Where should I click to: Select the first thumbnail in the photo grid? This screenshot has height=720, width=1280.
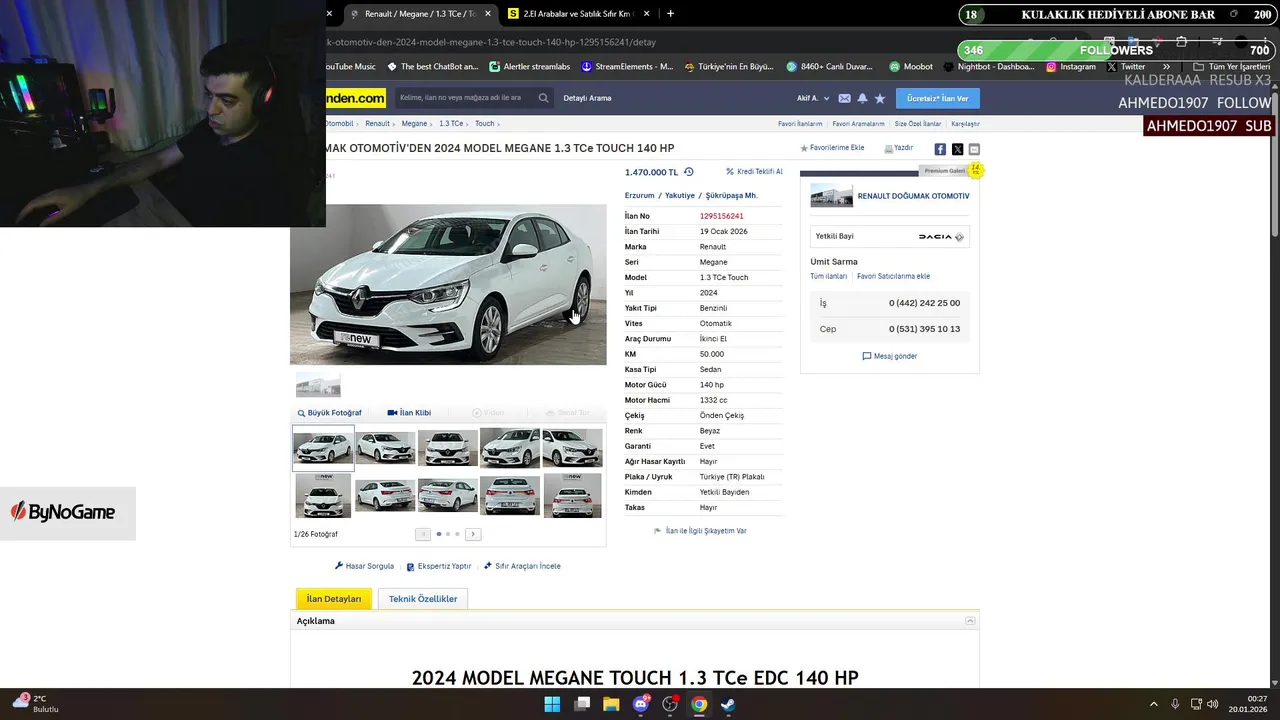click(323, 448)
